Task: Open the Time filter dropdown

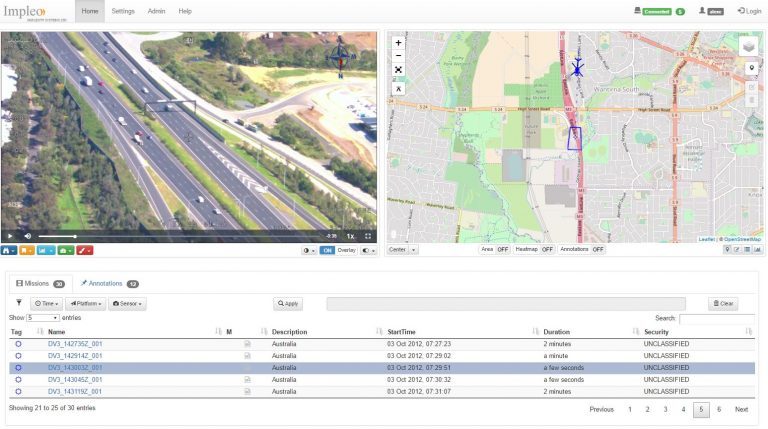Action: 46,303
